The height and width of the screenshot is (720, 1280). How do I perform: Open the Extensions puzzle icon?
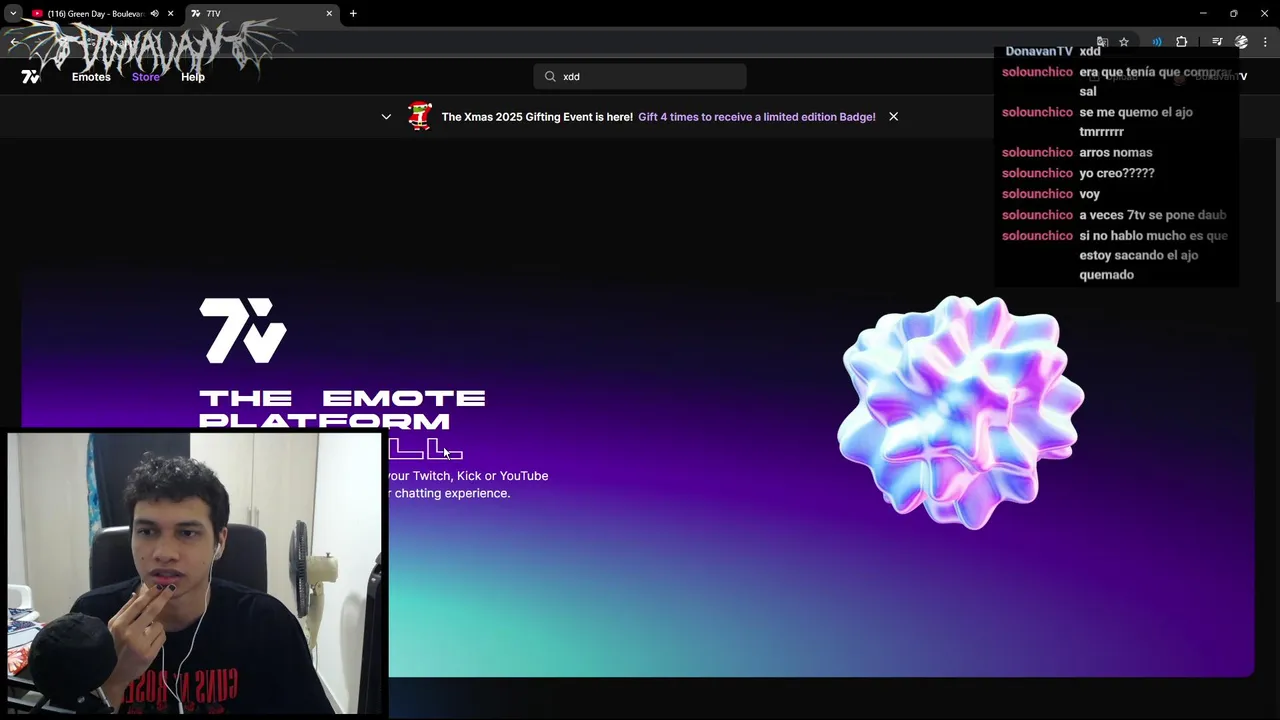pyautogui.click(x=1182, y=42)
